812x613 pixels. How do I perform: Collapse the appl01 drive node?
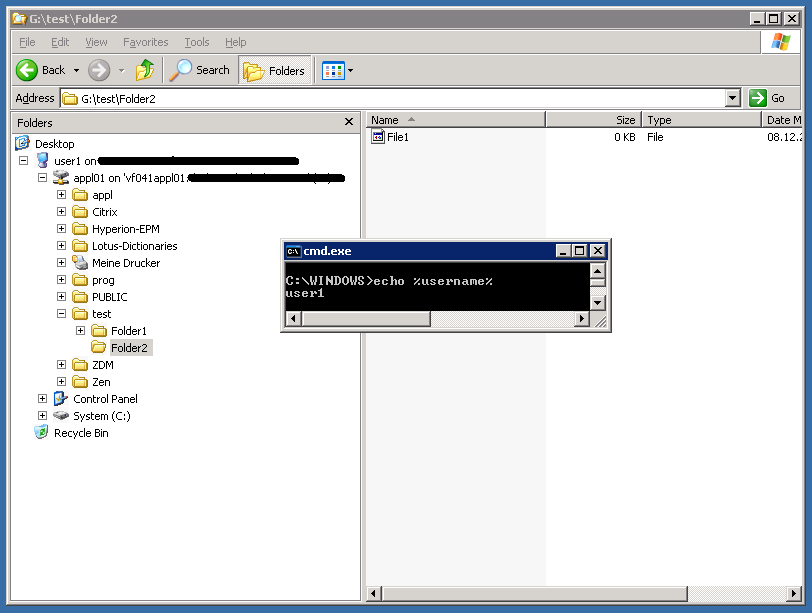(x=42, y=178)
